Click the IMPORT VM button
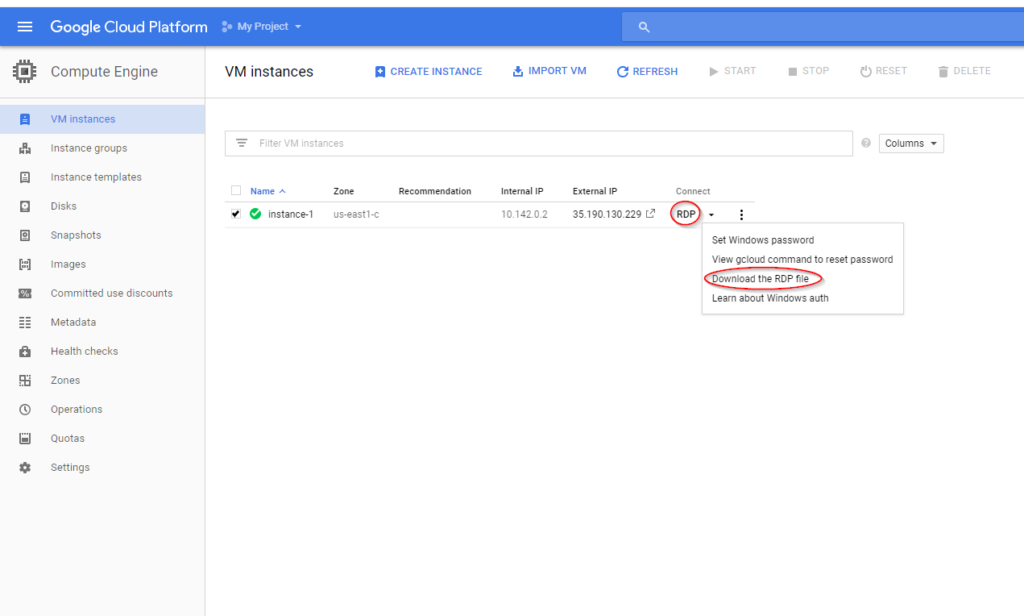1024x616 pixels. pyautogui.click(x=549, y=71)
